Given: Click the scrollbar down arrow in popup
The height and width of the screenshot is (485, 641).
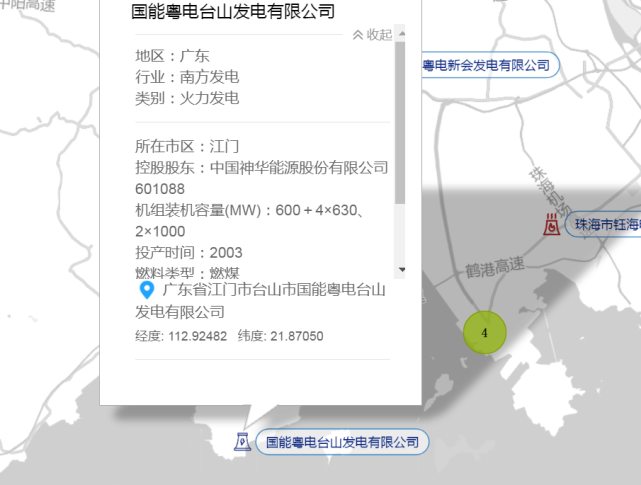Looking at the screenshot, I should [402, 269].
